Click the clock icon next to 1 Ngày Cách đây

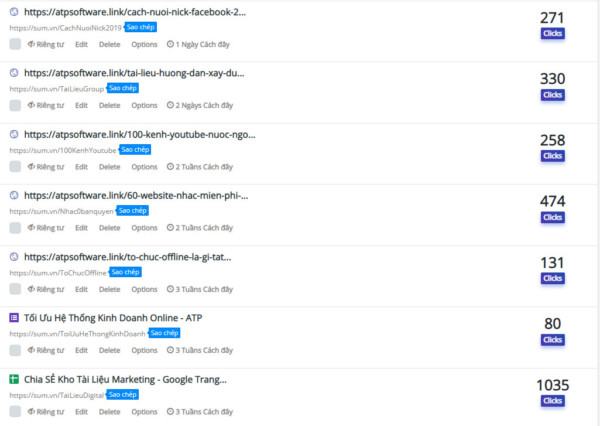point(170,44)
